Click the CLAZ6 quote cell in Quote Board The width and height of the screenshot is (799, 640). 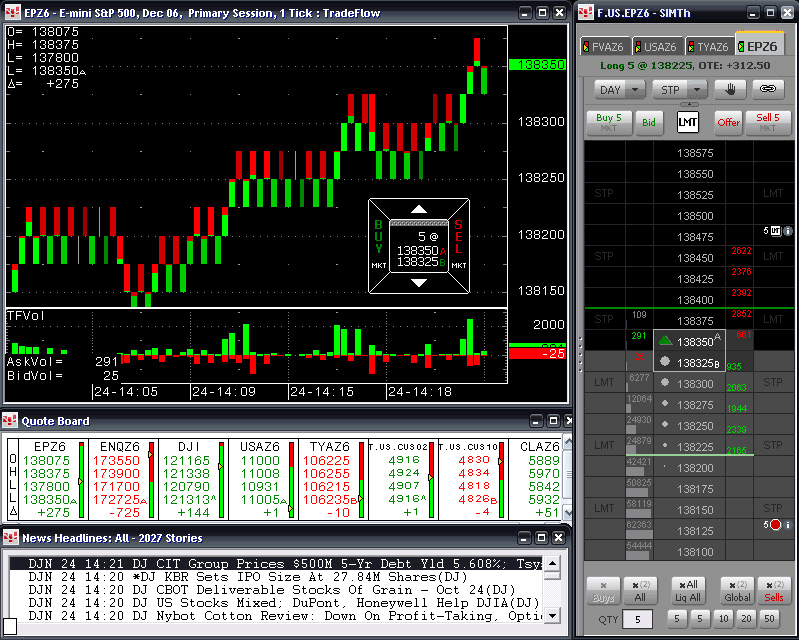[x=537, y=479]
